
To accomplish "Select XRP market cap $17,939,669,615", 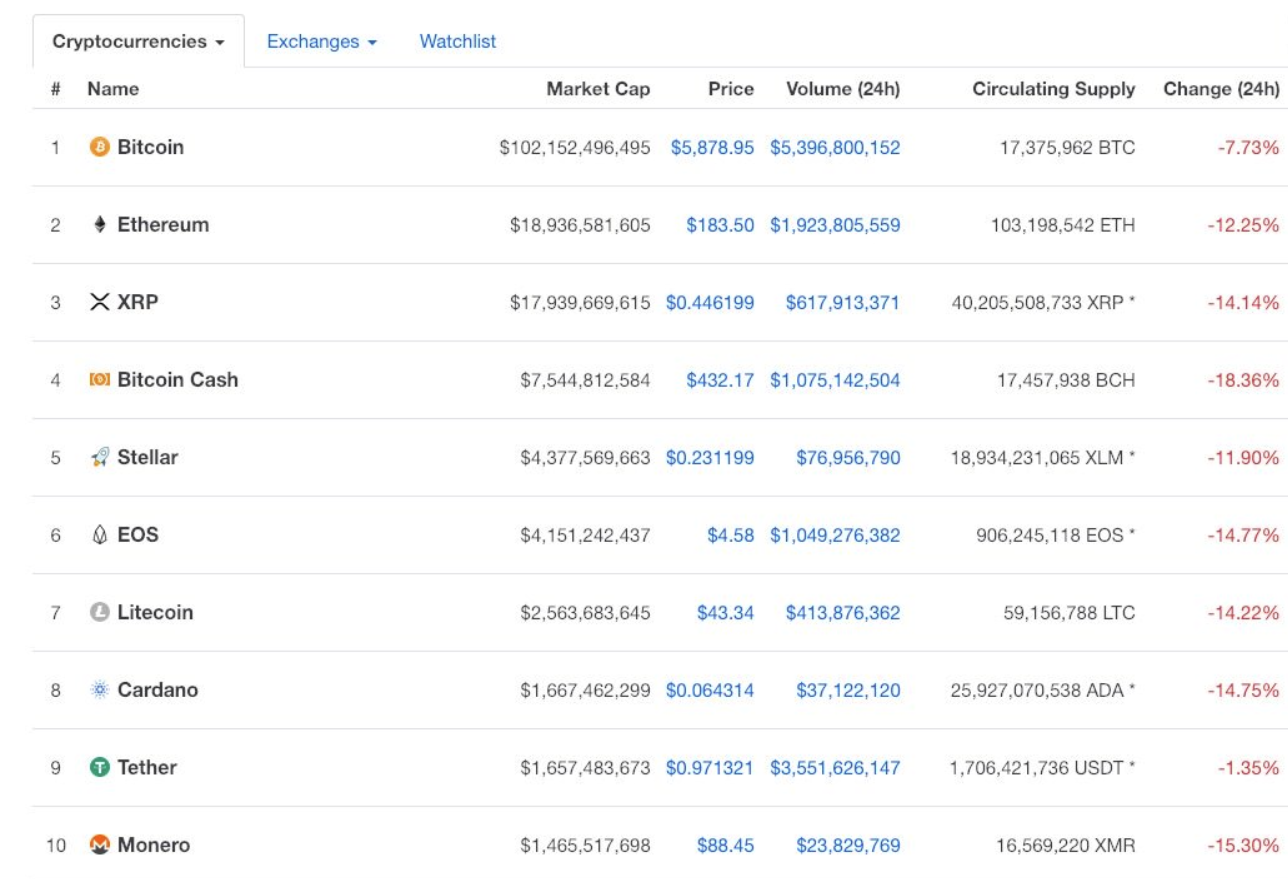I will (x=580, y=303).
